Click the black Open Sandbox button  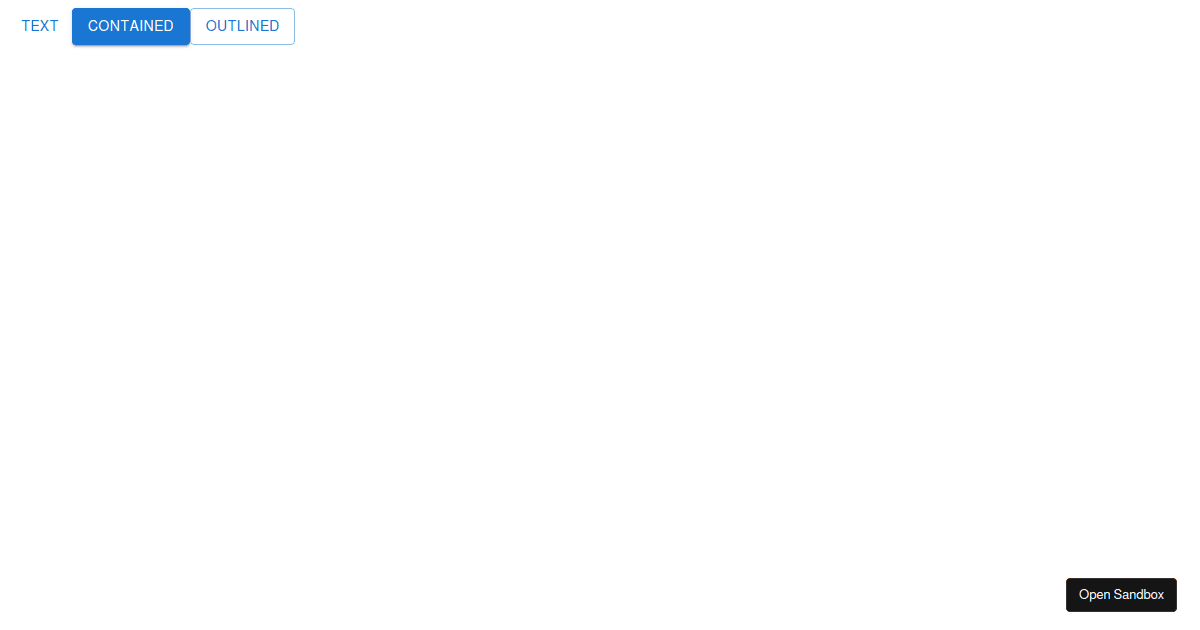(x=1121, y=594)
